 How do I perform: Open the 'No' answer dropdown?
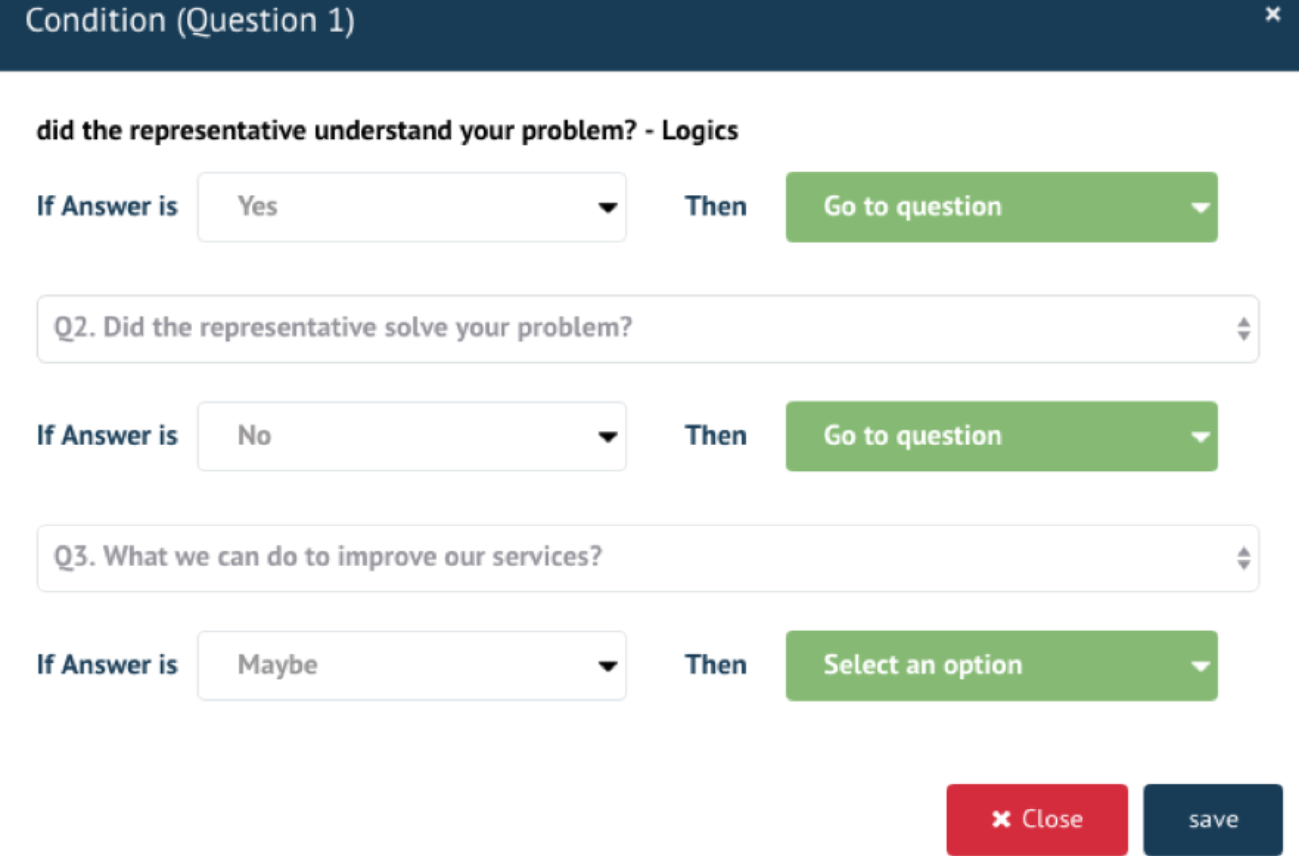tap(411, 436)
